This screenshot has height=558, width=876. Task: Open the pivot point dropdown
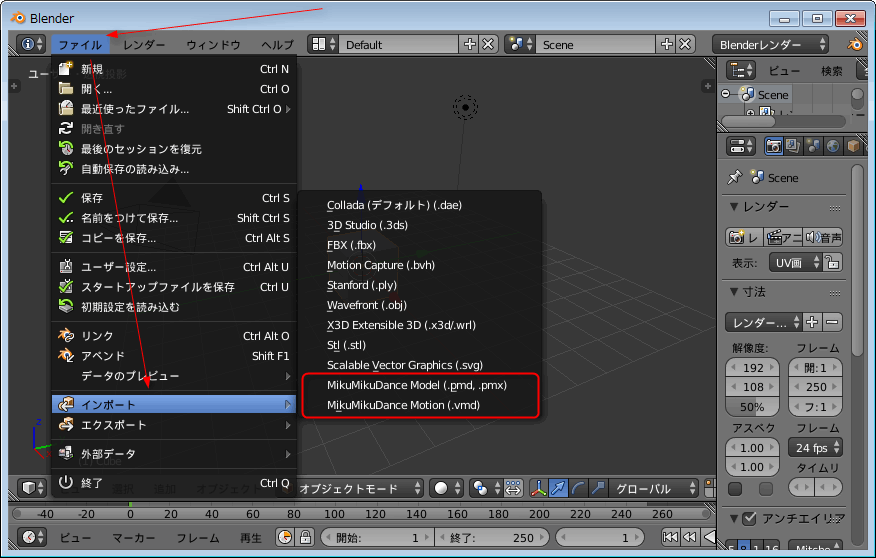[486, 488]
